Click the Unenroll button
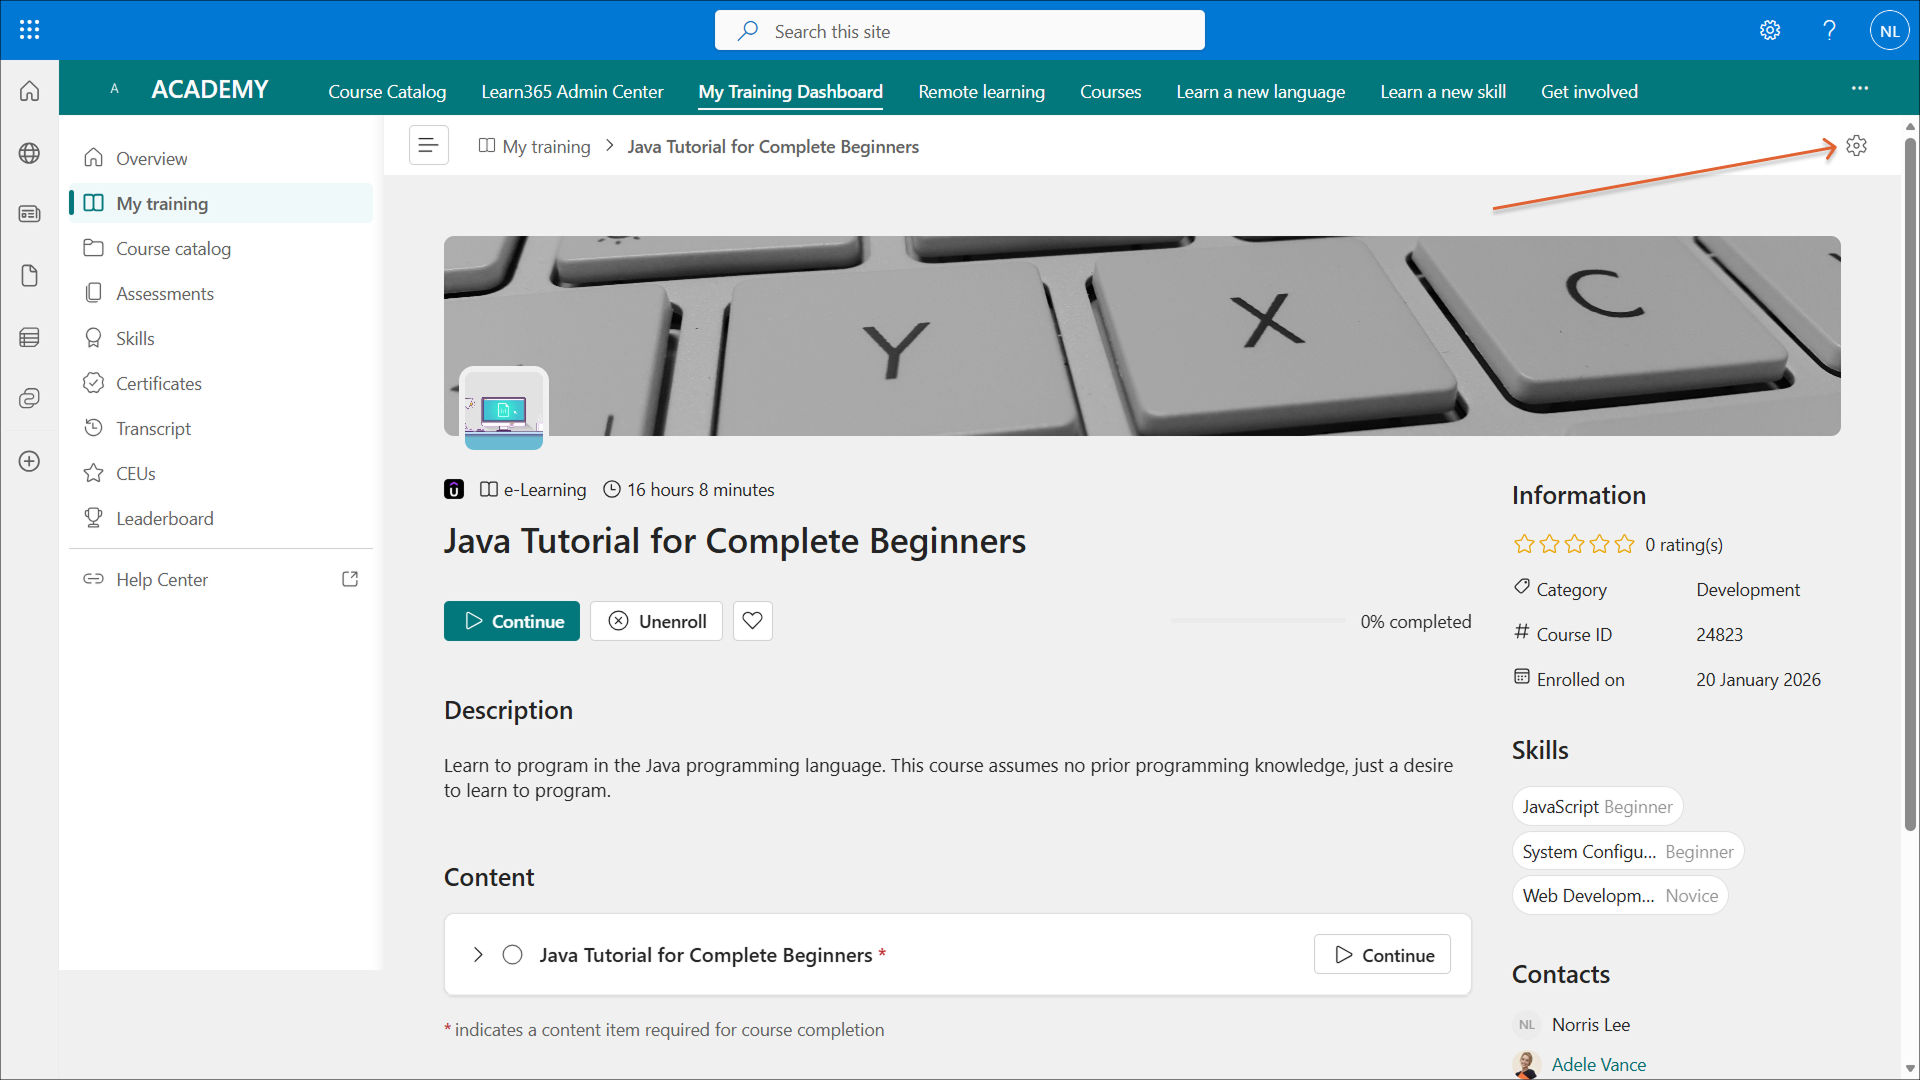Image resolution: width=1920 pixels, height=1080 pixels. (x=656, y=621)
